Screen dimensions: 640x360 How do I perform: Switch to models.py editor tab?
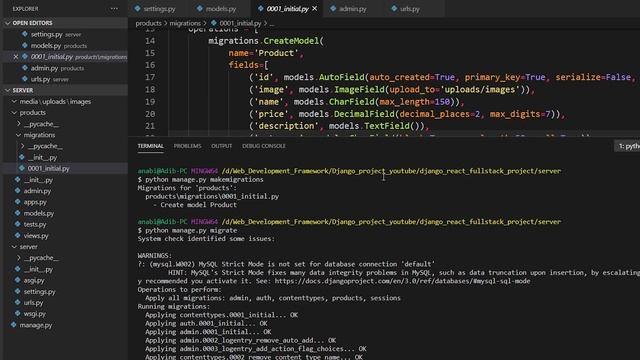[221, 9]
